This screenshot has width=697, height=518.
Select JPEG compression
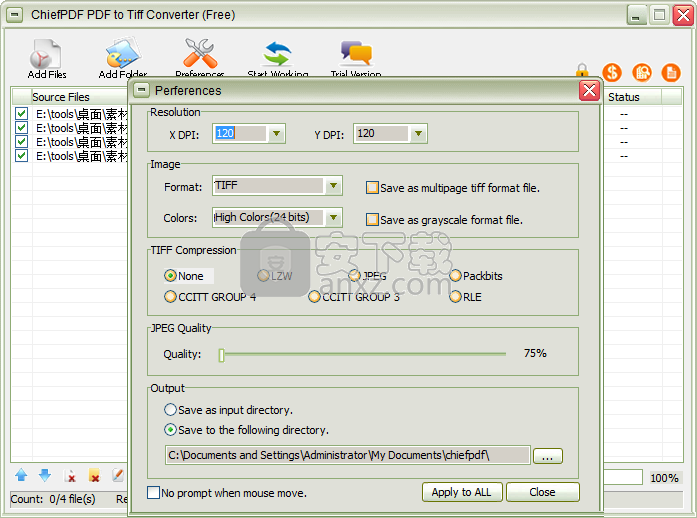(354, 276)
